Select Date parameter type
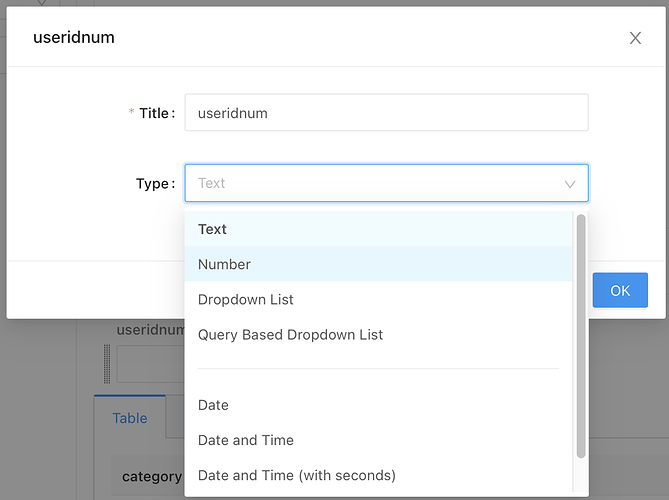Screen dimensions: 669x500 [378, 405]
